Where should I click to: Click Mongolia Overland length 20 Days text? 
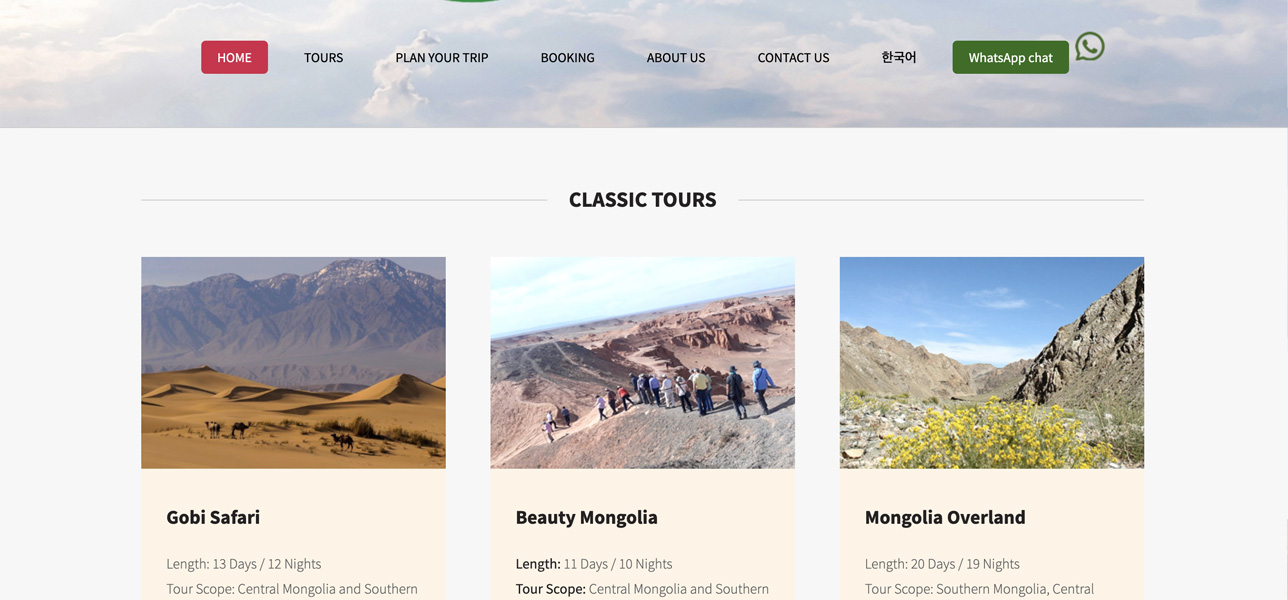[942, 563]
